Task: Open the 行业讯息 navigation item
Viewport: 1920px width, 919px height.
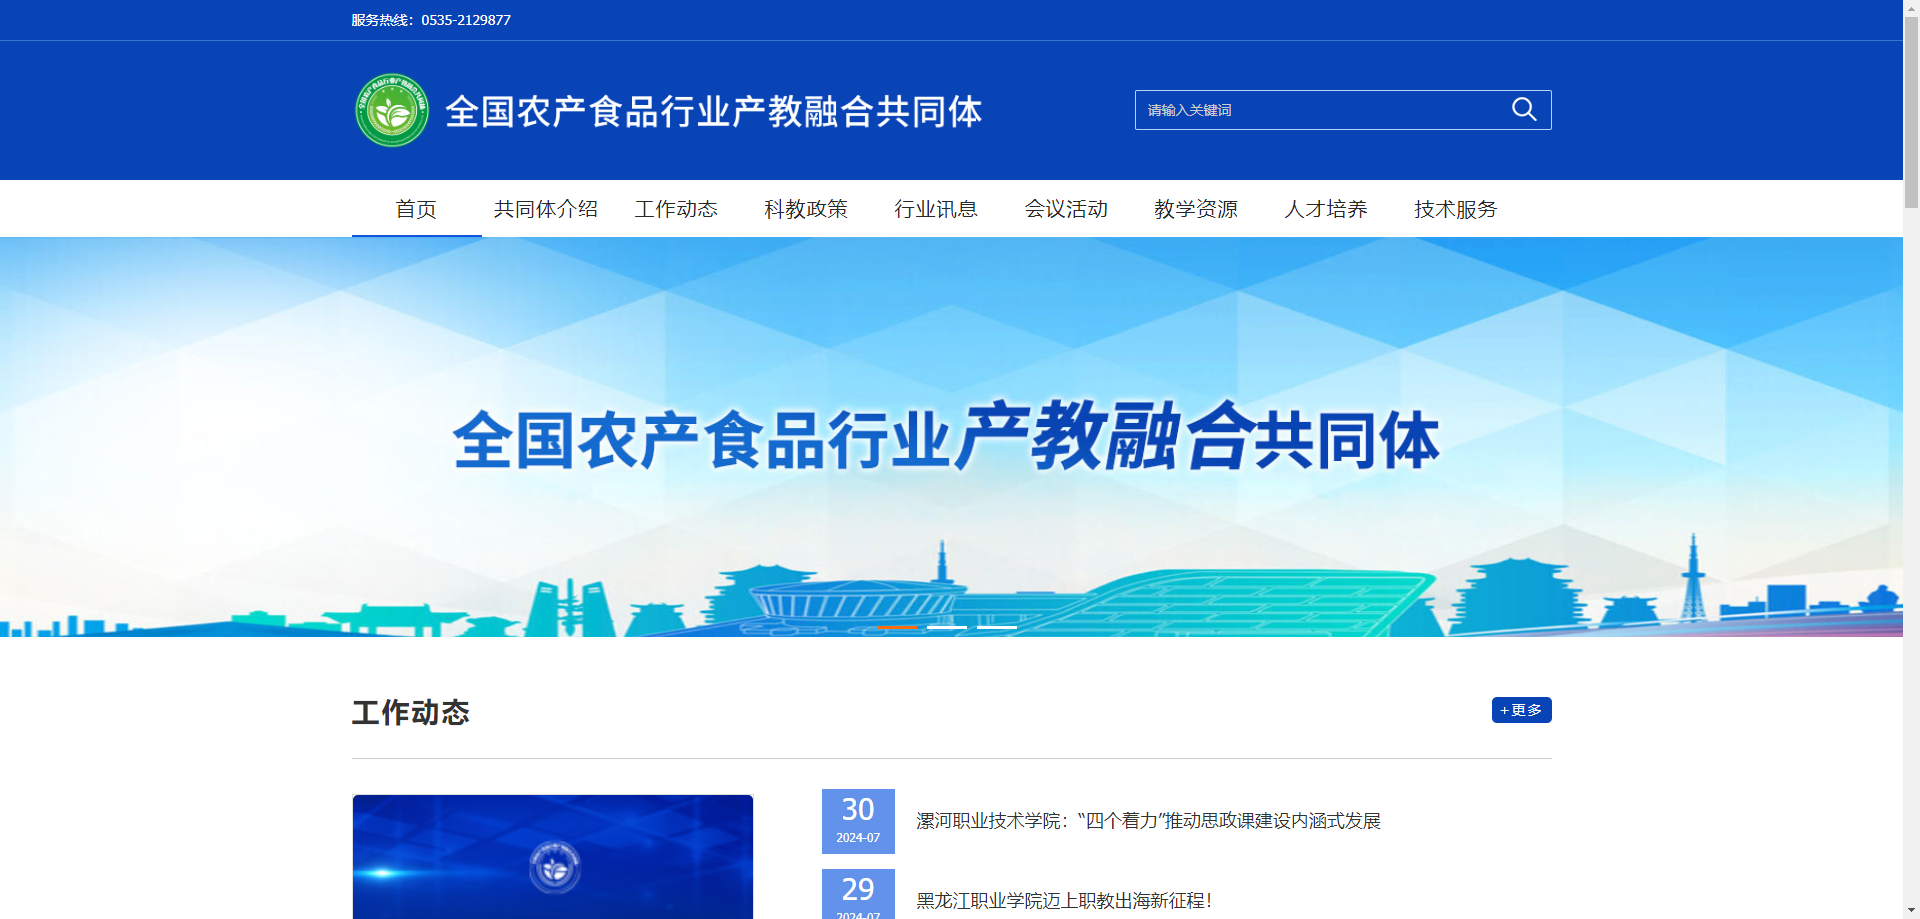Action: coord(936,209)
